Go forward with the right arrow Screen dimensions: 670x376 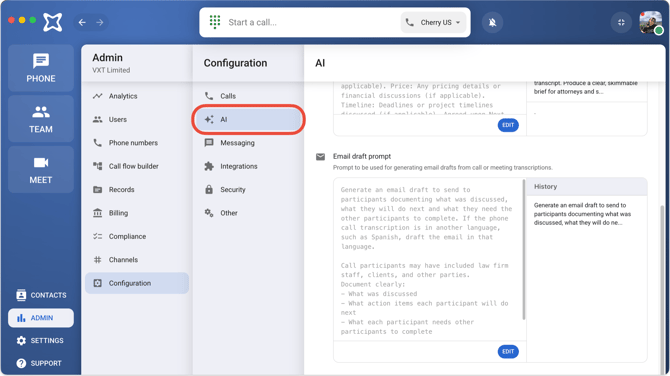100,22
